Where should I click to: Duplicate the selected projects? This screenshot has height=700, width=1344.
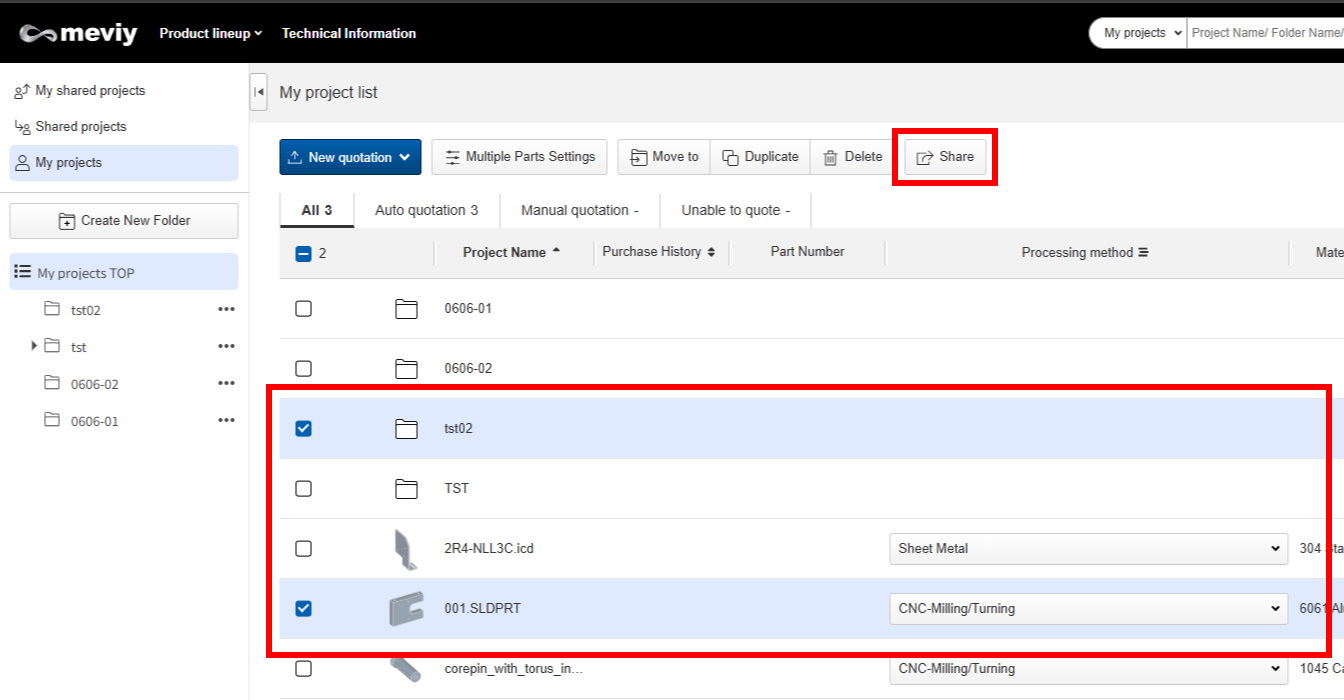pyautogui.click(x=760, y=157)
